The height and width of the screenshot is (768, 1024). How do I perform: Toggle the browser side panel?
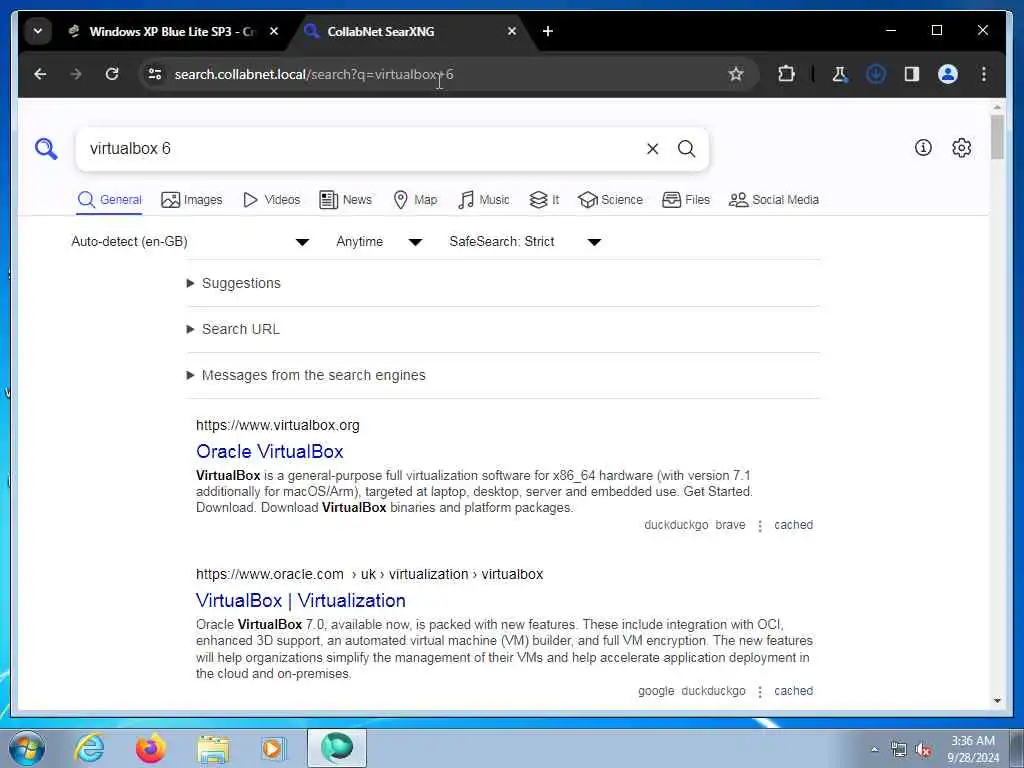tap(912, 74)
